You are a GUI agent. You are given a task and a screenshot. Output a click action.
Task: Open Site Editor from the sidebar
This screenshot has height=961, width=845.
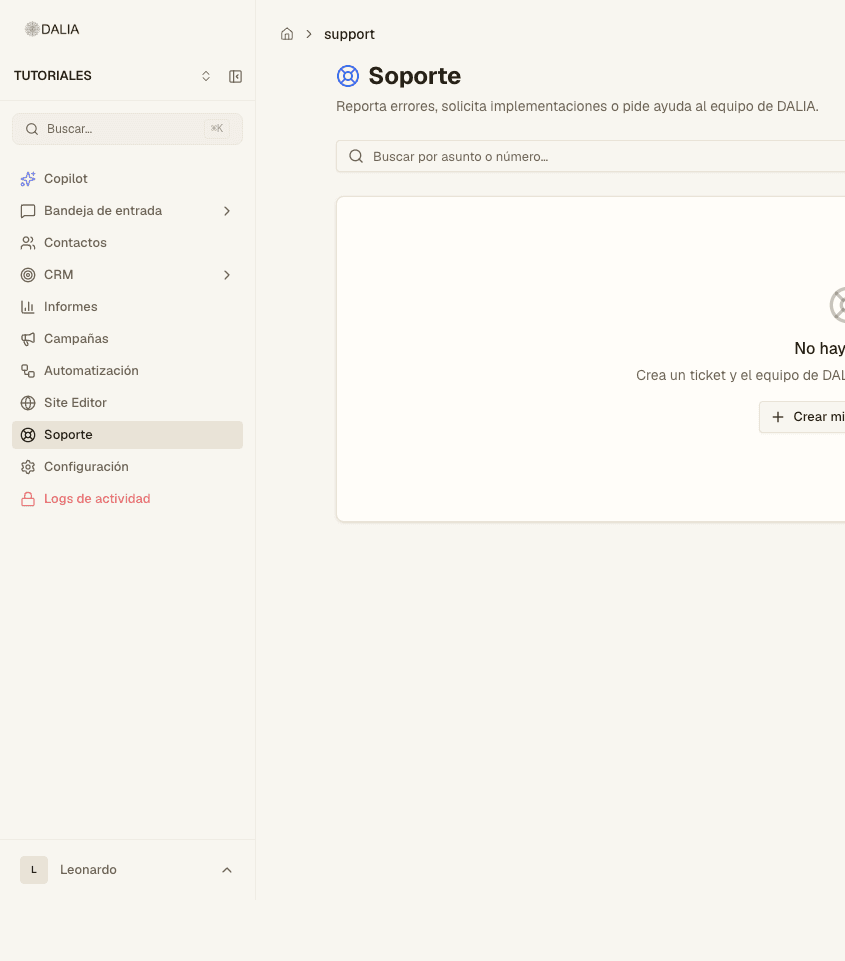point(127,403)
